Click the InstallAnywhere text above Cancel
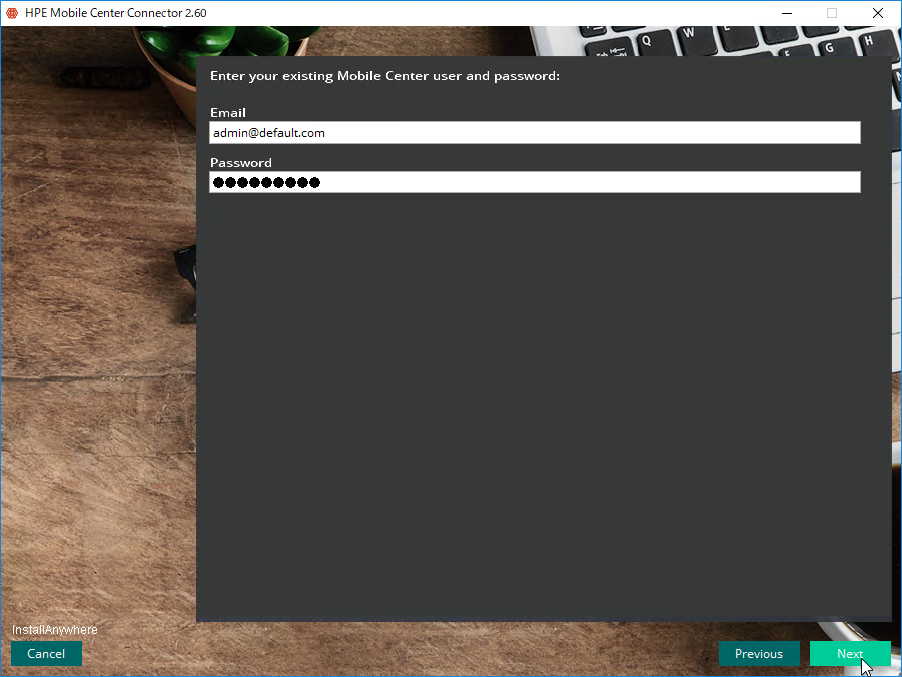The height and width of the screenshot is (677, 902). pyautogui.click(x=55, y=630)
